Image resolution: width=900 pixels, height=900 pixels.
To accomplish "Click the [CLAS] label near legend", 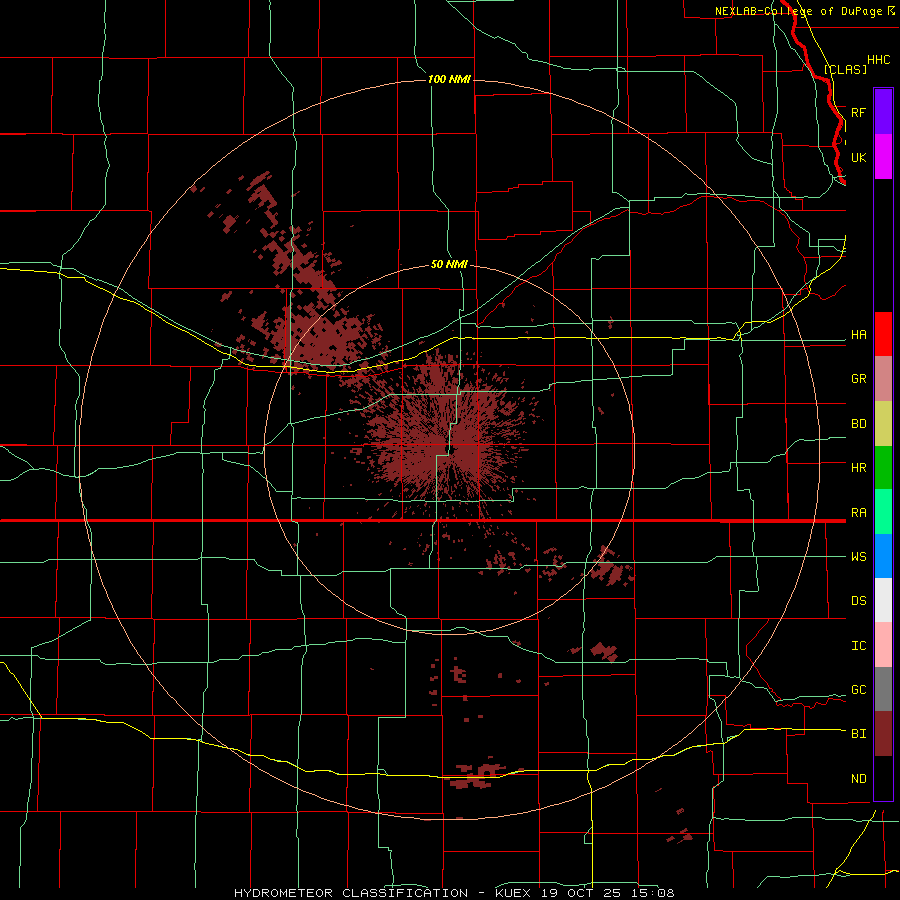I will [x=845, y=69].
